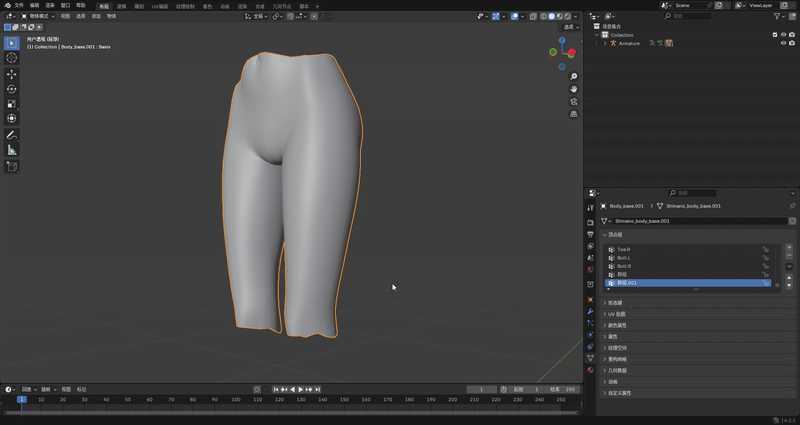Click the current frame marker on timeline
800x425 pixels.
21,399
